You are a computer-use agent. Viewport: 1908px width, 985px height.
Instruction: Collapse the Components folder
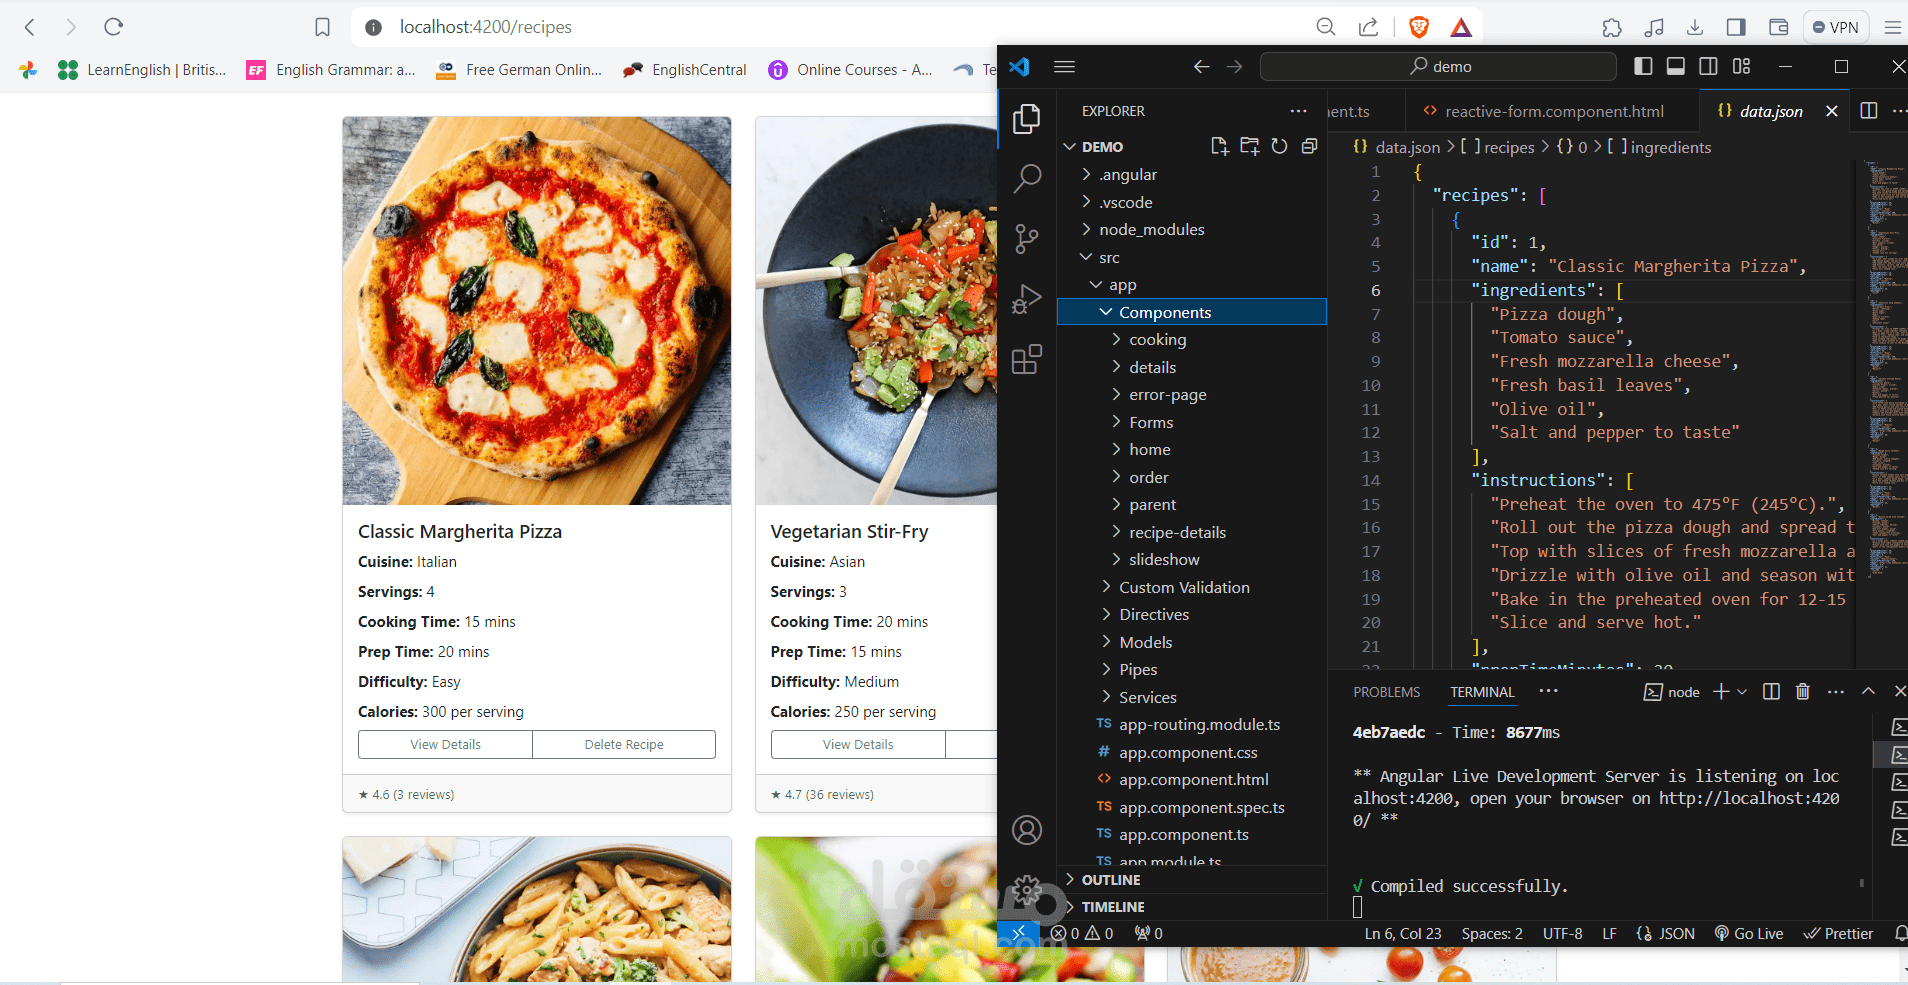(1164, 312)
